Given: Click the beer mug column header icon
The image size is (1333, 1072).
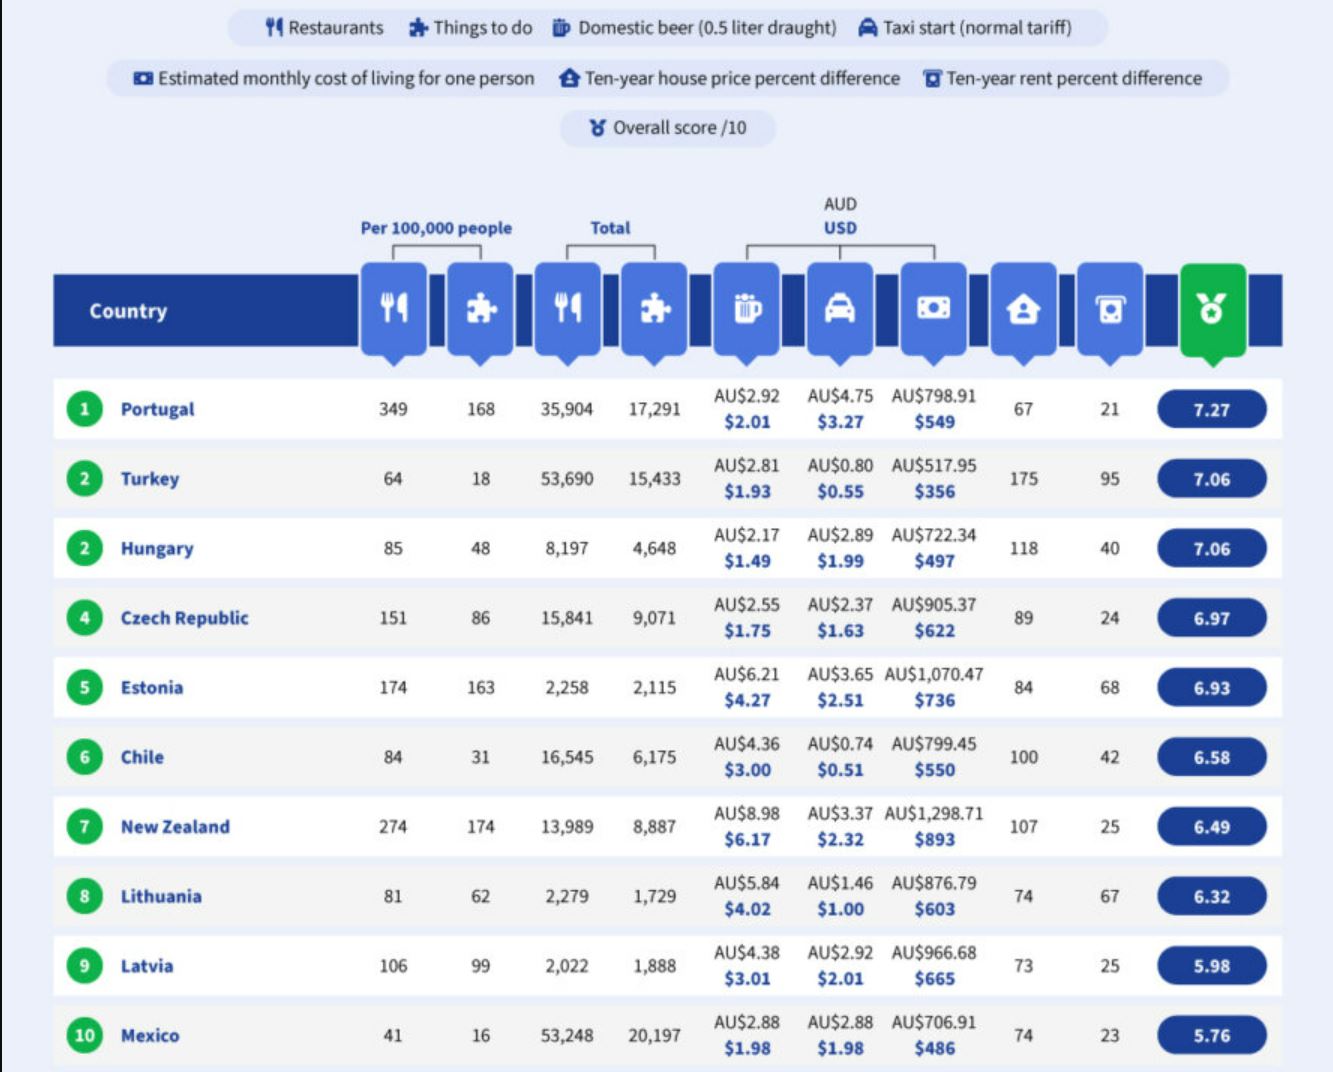Looking at the screenshot, I should [x=747, y=310].
